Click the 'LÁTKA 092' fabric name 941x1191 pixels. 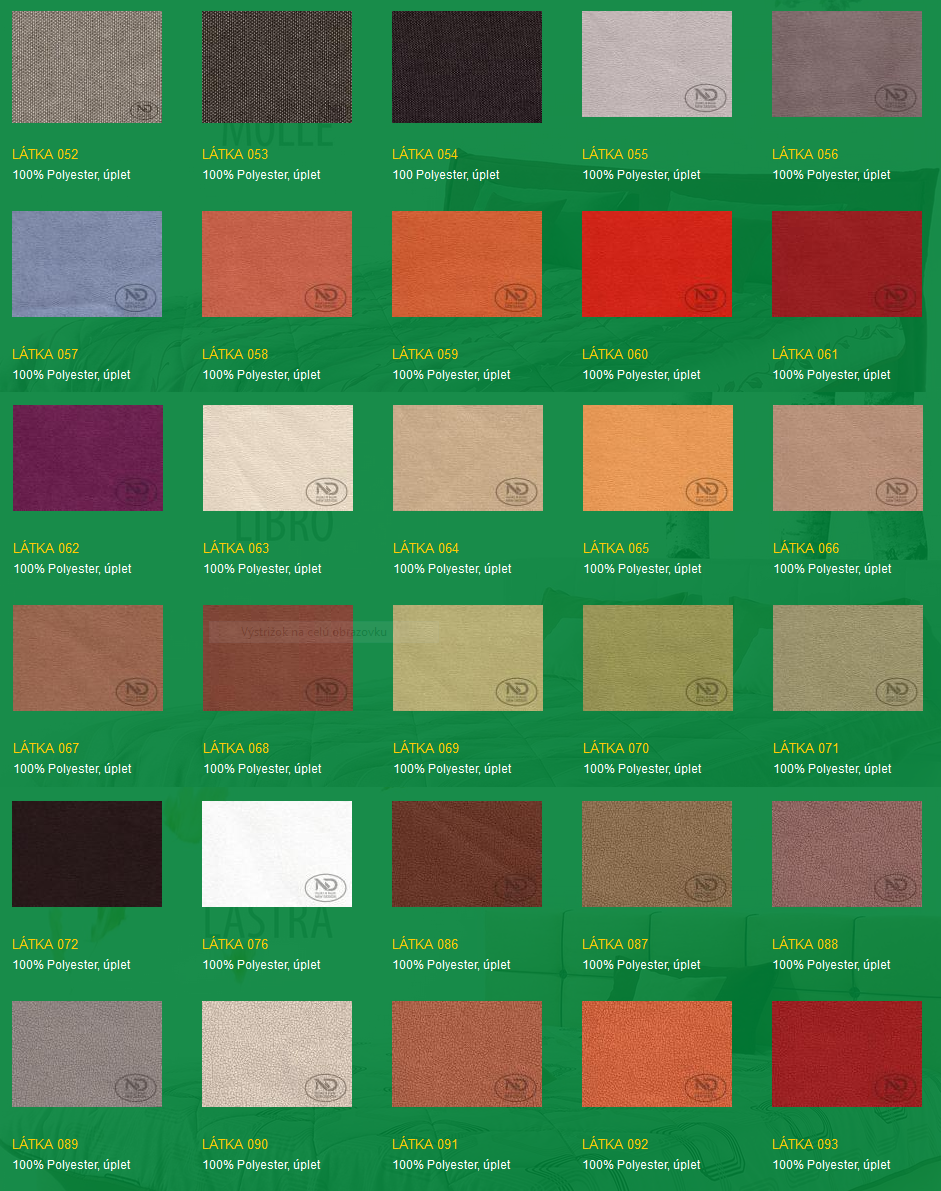pyautogui.click(x=615, y=1144)
